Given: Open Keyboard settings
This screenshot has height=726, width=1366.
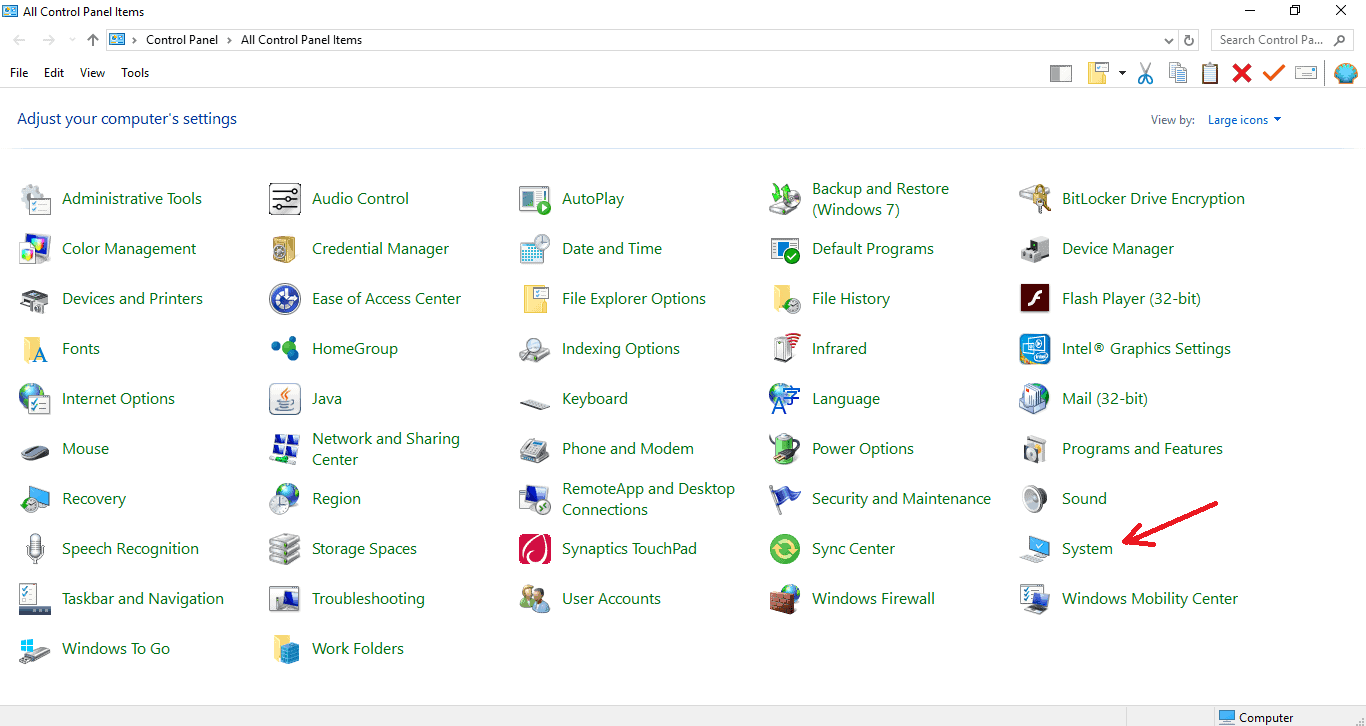Looking at the screenshot, I should pos(574,399).
